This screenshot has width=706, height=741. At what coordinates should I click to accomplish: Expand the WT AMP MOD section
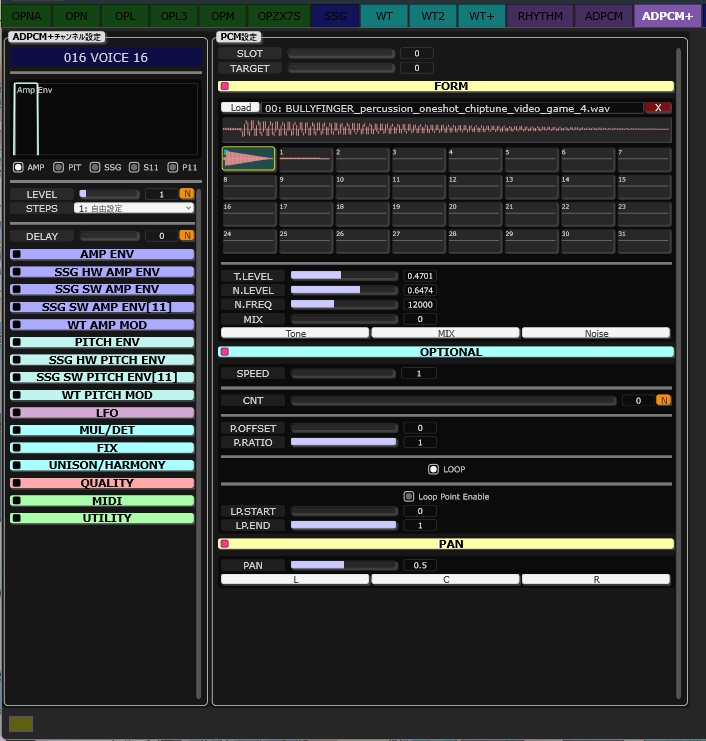pyautogui.click(x=102, y=325)
